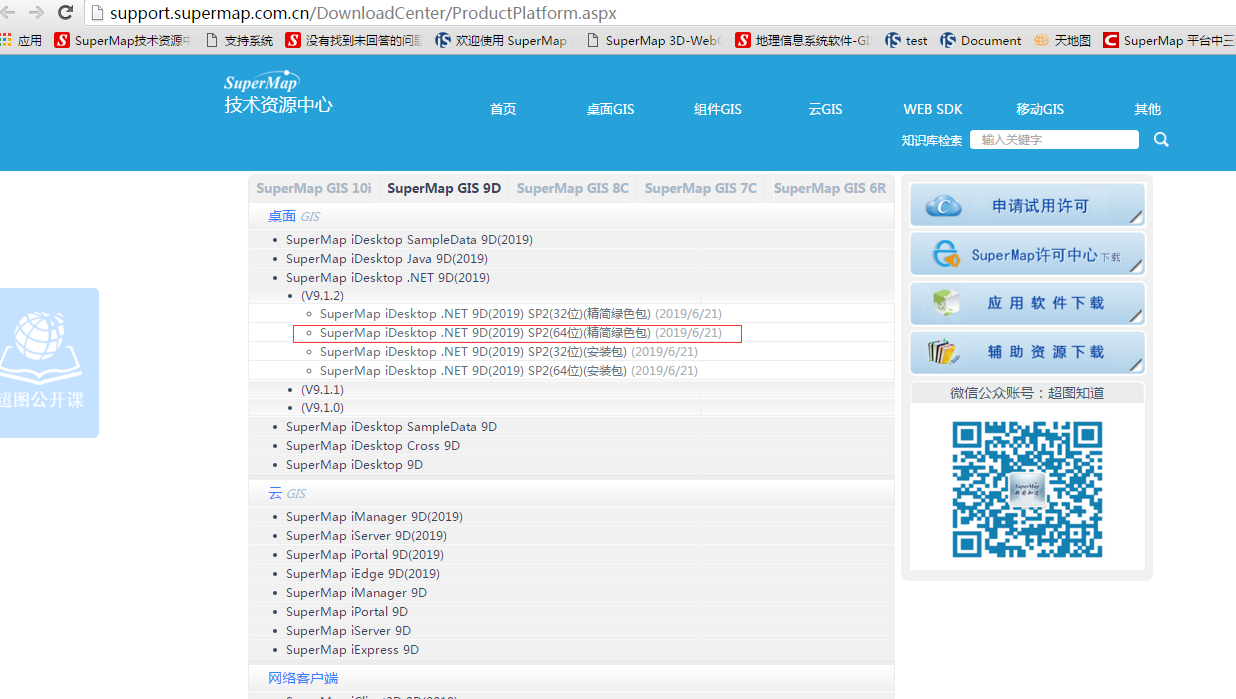Click the SuperMap 技术资源中心 logo
Viewport: 1236px width, 699px height.
click(277, 93)
